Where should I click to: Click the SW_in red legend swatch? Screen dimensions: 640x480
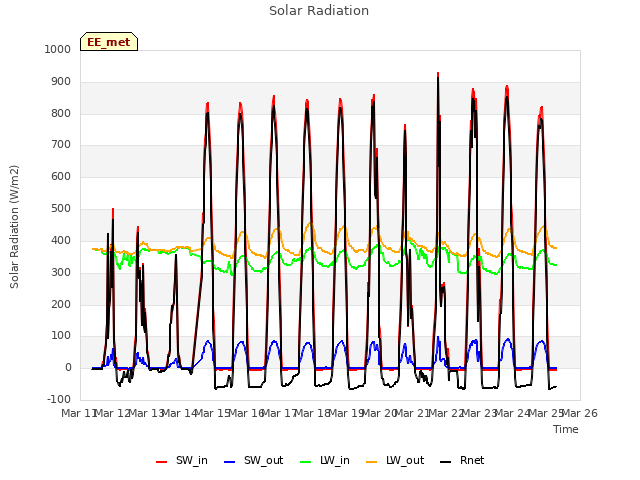coord(162,462)
